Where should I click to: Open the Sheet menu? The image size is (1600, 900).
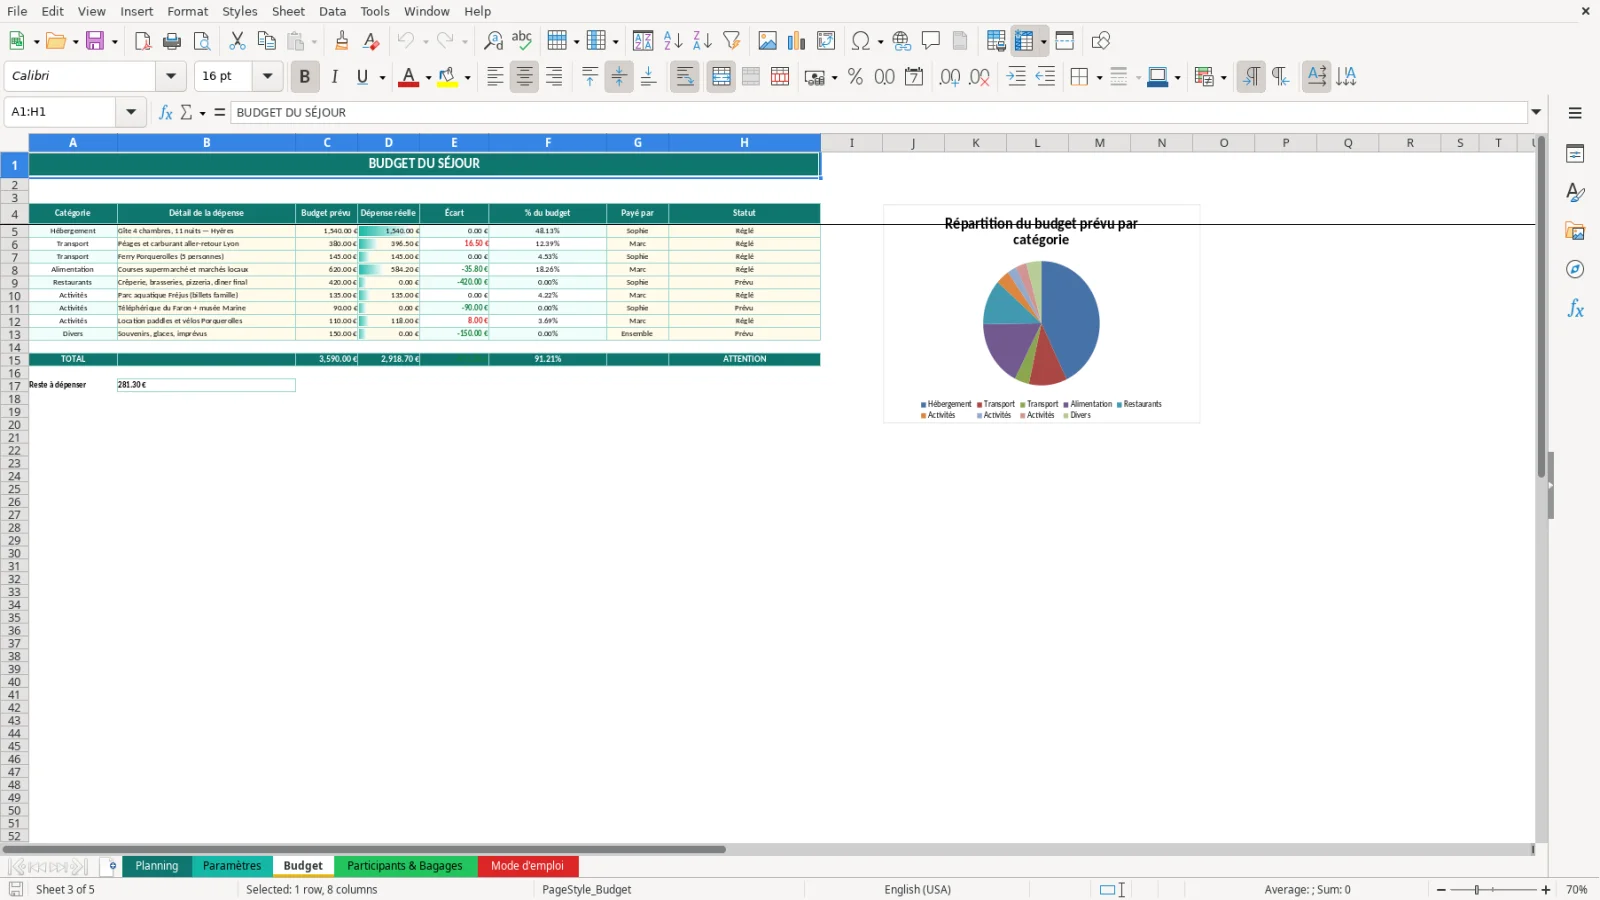[288, 11]
